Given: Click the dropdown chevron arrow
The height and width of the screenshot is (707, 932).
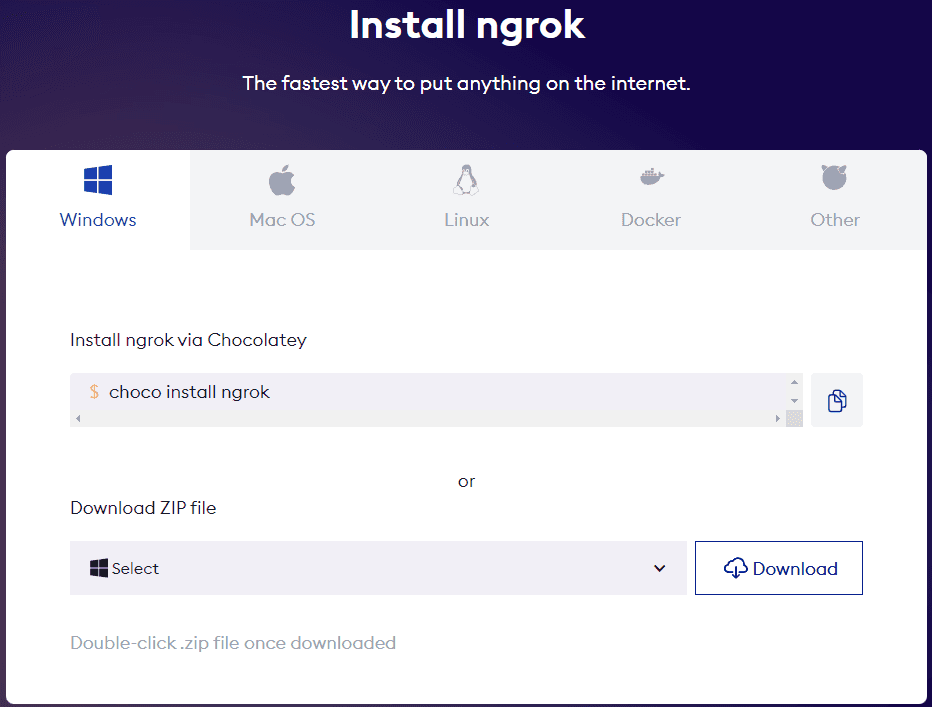Looking at the screenshot, I should pyautogui.click(x=659, y=568).
